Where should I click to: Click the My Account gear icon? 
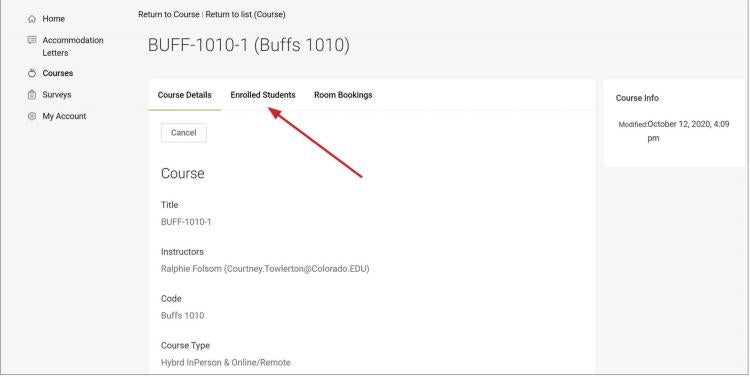point(32,116)
